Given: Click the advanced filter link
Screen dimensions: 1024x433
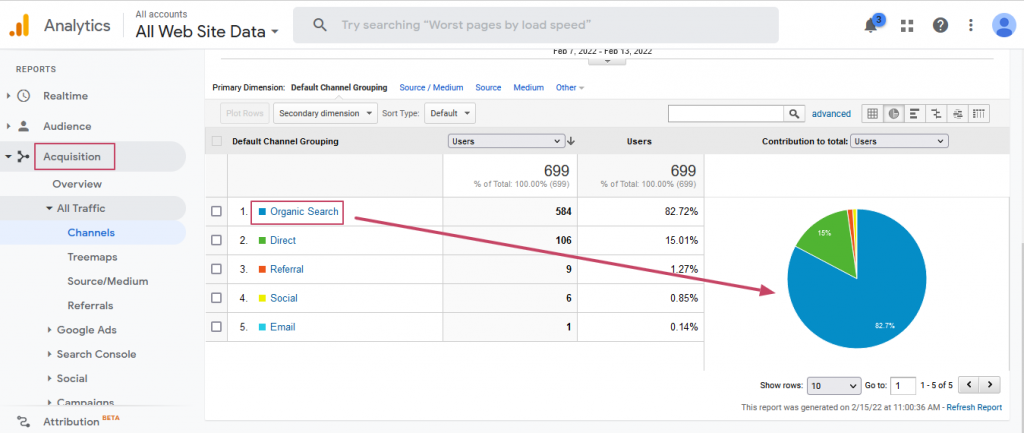Looking at the screenshot, I should pyautogui.click(x=831, y=114).
